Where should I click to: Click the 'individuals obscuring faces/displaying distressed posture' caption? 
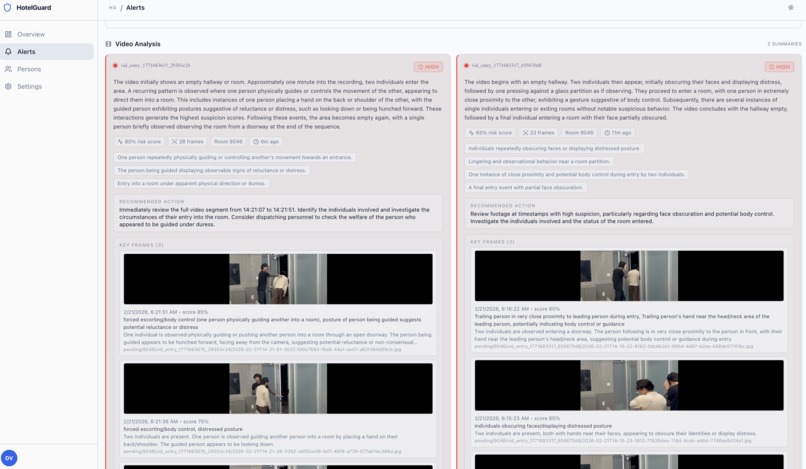pos(543,426)
